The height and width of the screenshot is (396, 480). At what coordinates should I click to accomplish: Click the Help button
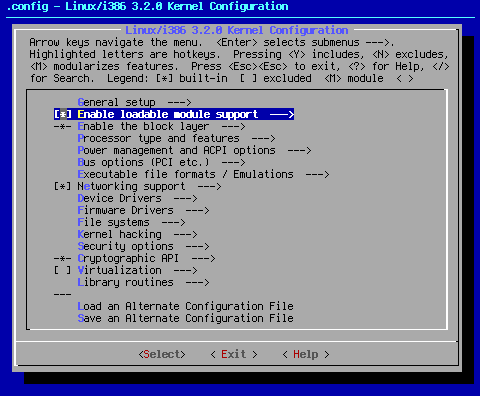point(306,354)
